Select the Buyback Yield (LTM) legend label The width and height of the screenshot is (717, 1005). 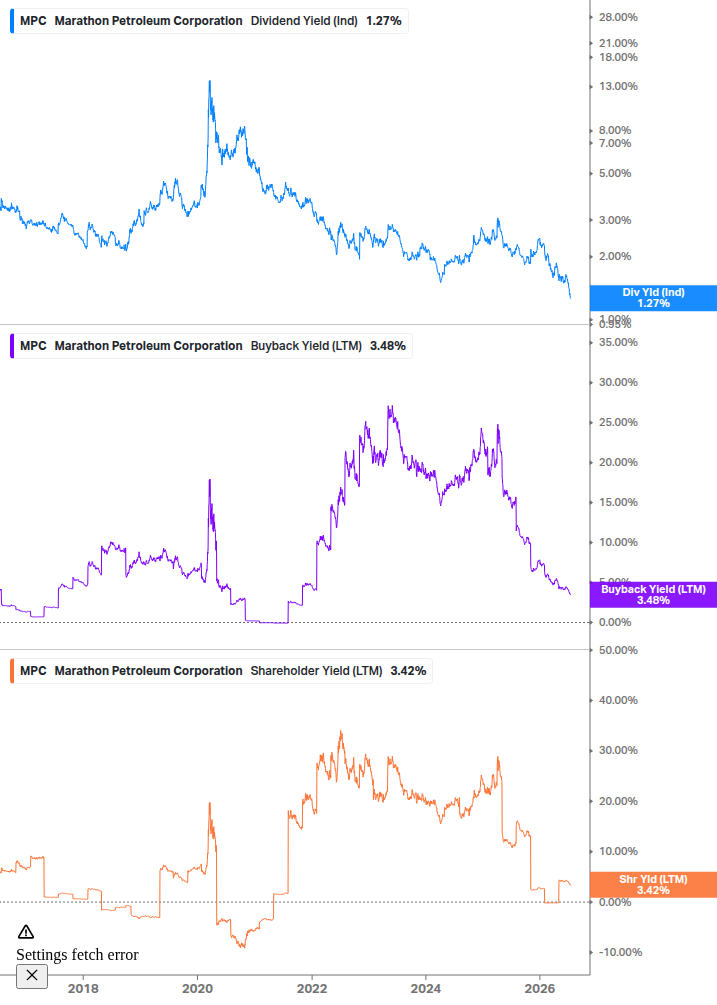point(306,345)
